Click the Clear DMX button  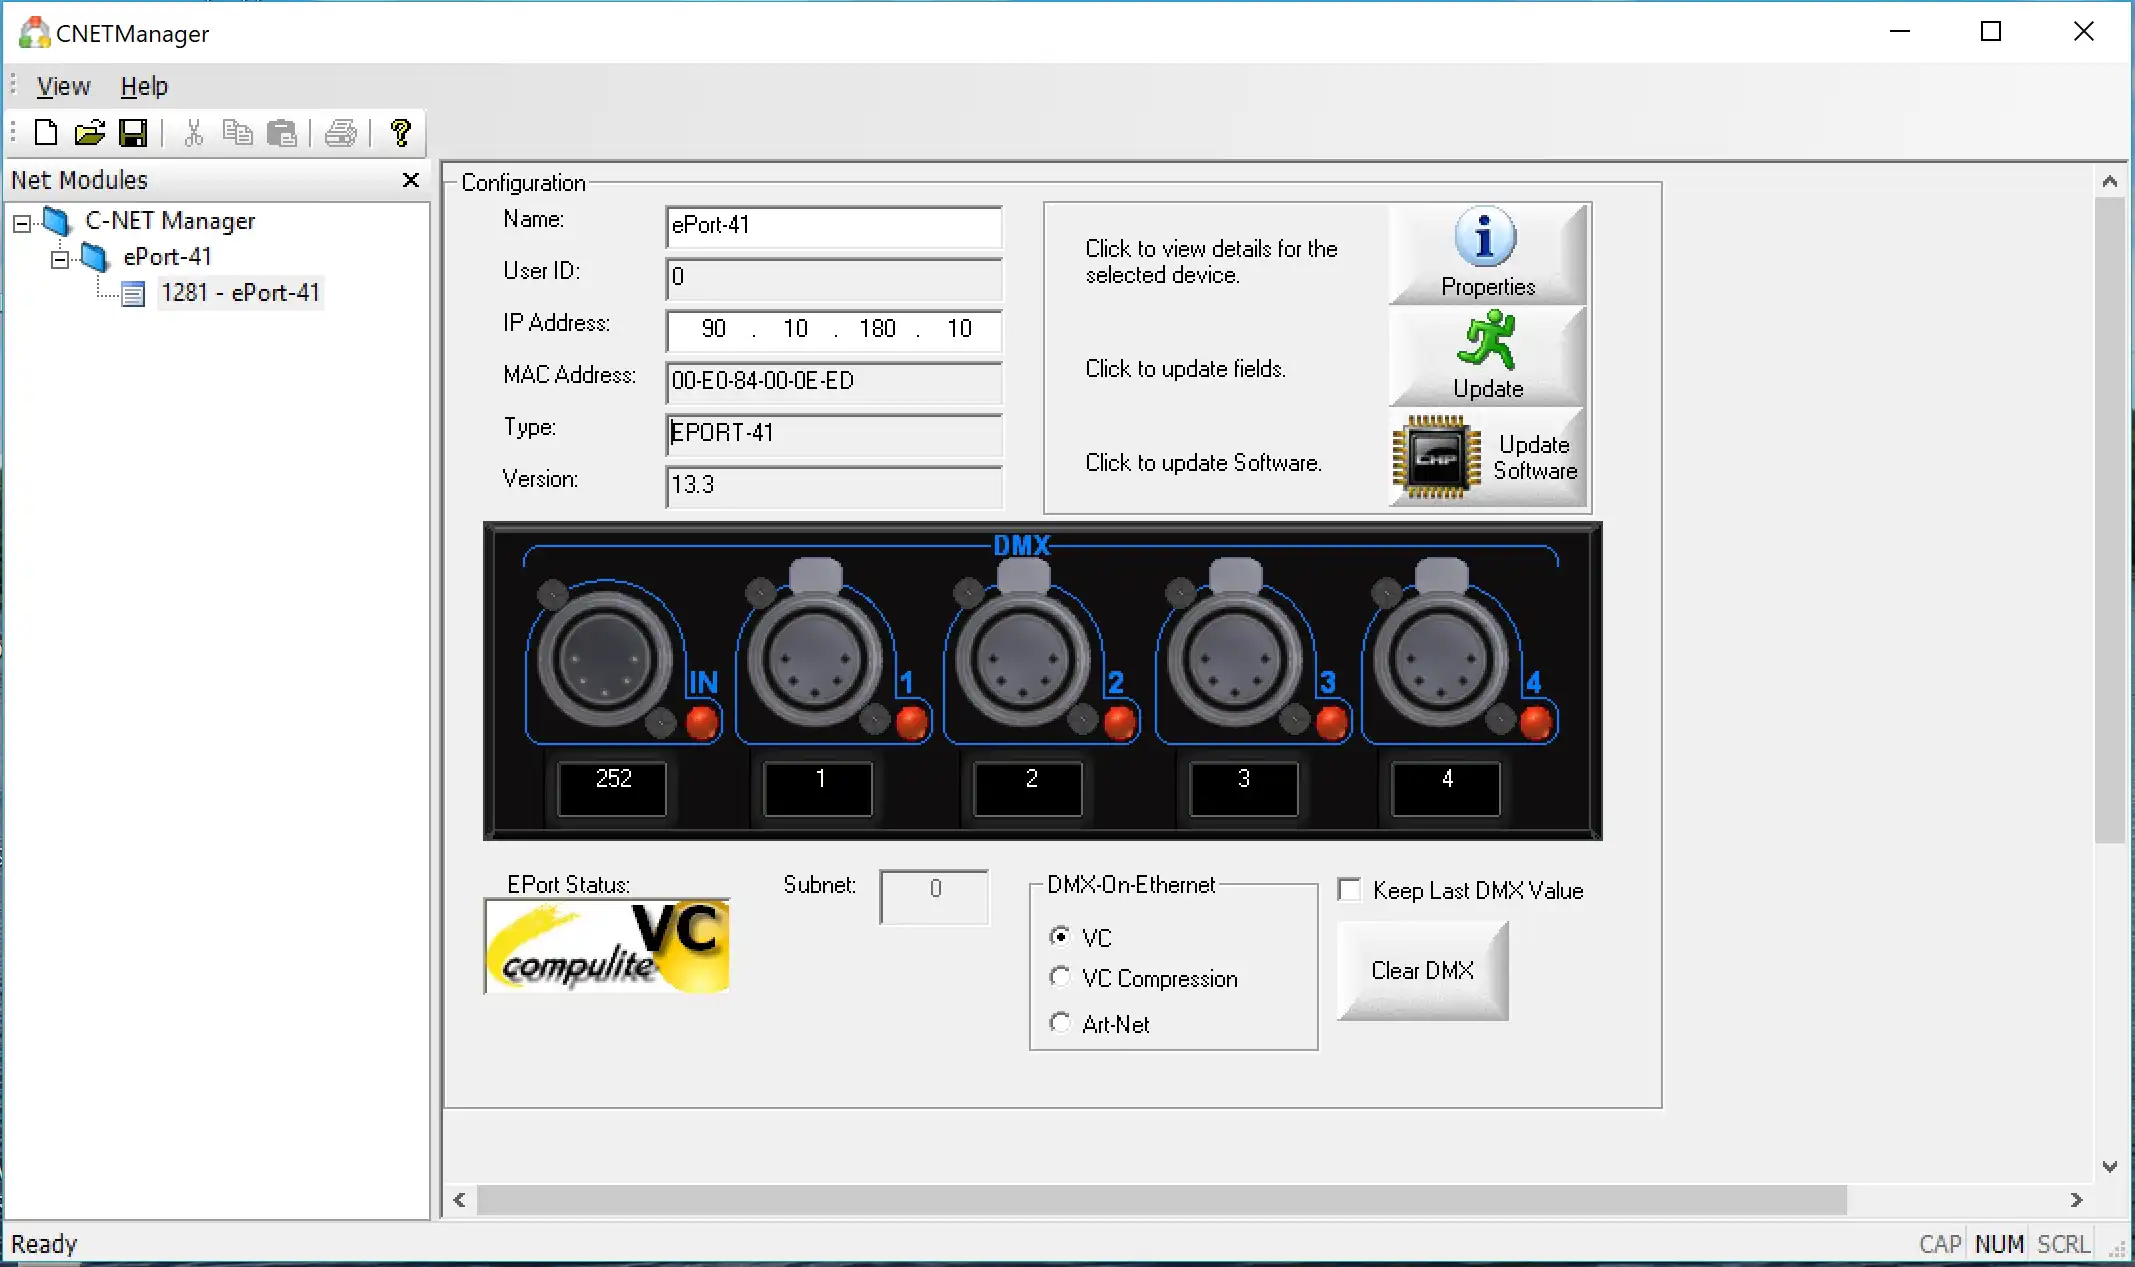click(1422, 971)
